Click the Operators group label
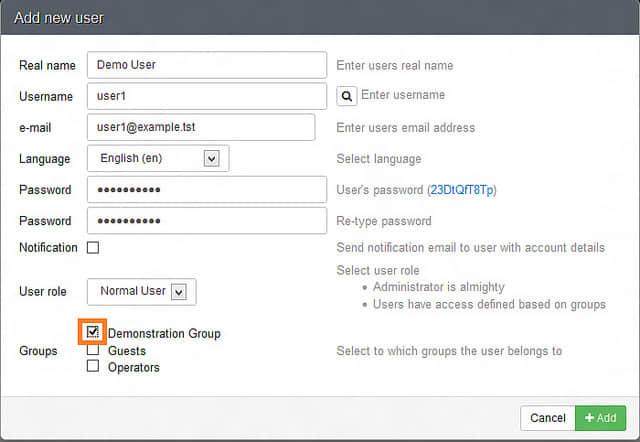Screen dimensions: 640x442 [x=134, y=367]
